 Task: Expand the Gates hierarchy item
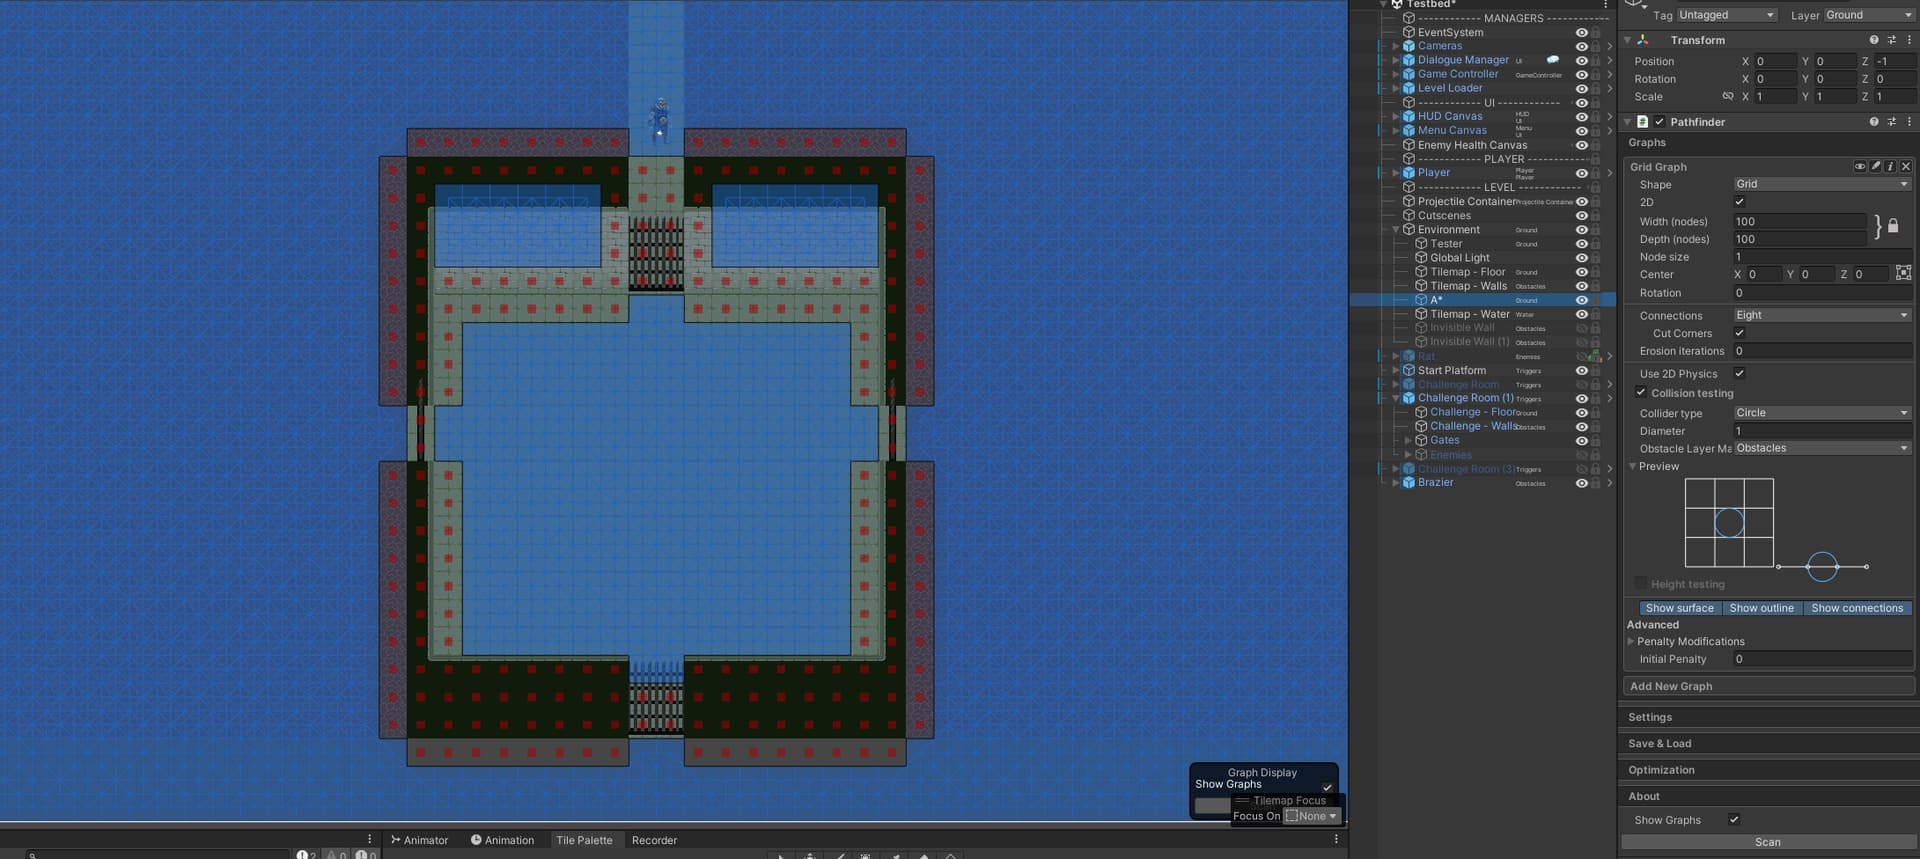pos(1408,440)
